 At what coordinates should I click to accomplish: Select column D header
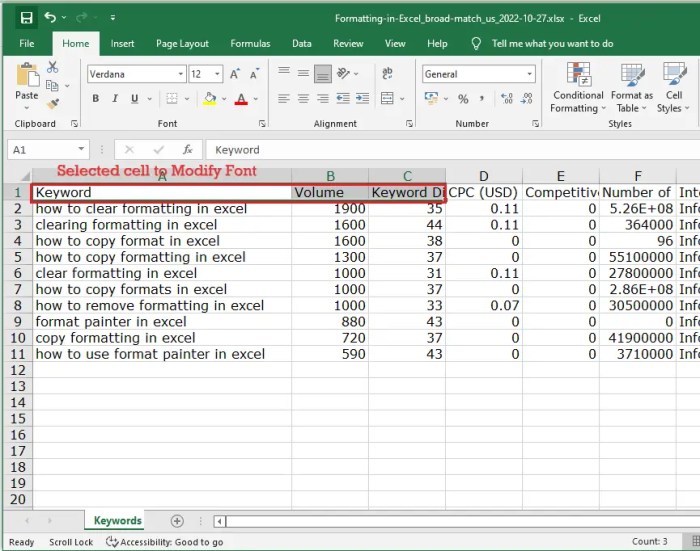(483, 176)
